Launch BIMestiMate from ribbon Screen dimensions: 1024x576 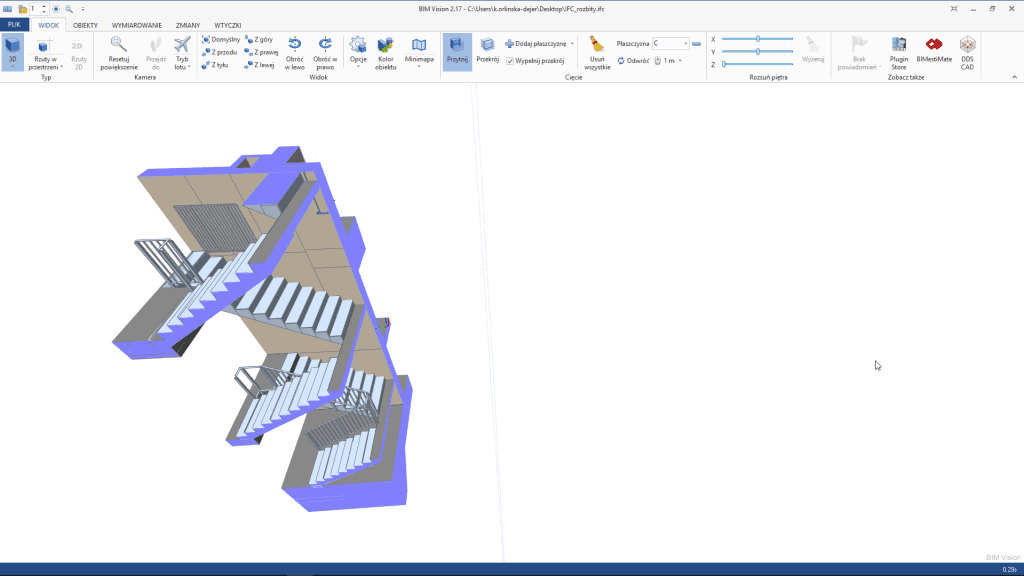click(x=934, y=45)
